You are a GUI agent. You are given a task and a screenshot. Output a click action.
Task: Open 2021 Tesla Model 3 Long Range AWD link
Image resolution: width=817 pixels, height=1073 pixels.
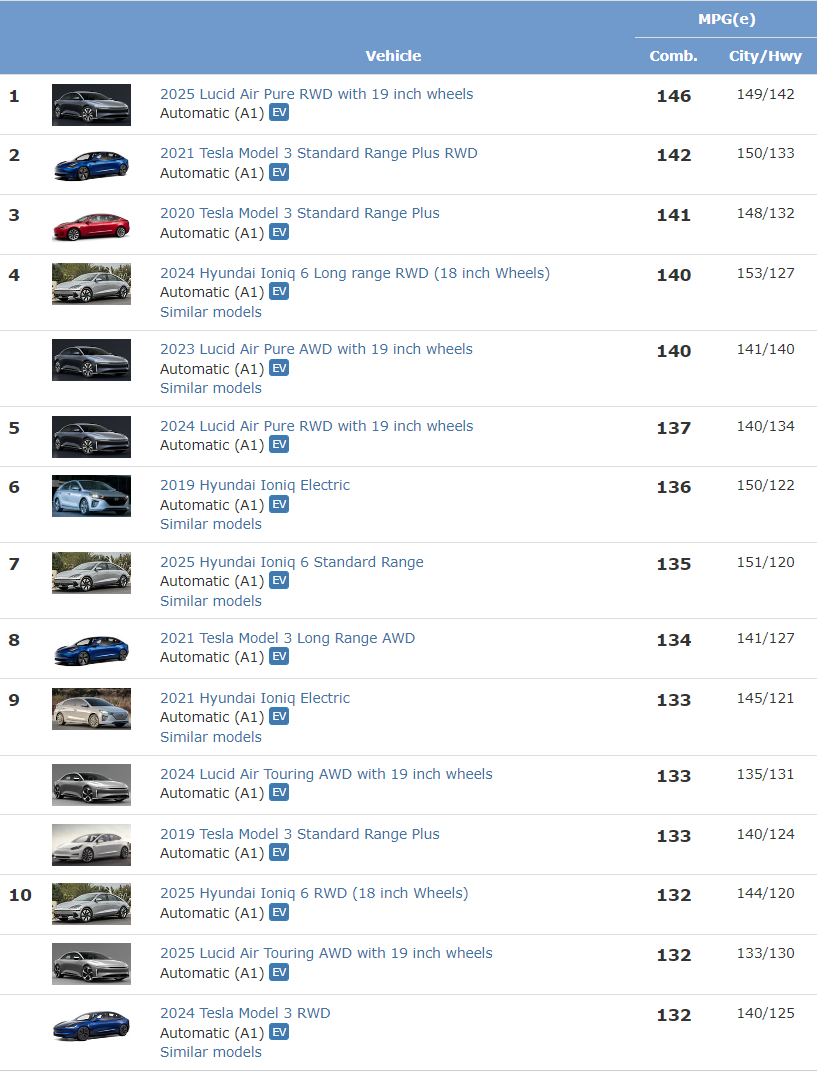(x=287, y=638)
